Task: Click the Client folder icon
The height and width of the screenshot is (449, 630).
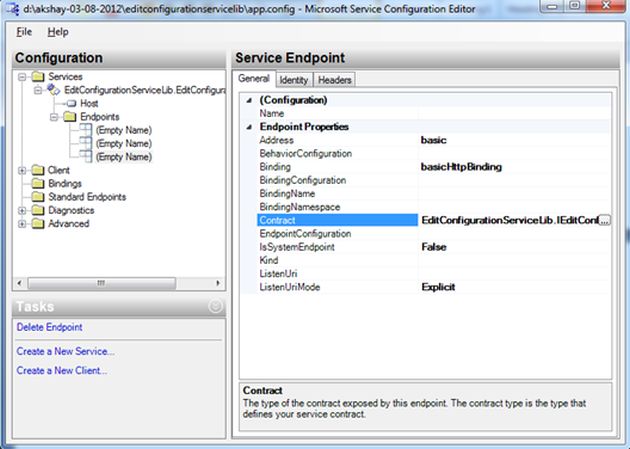Action: 38,170
